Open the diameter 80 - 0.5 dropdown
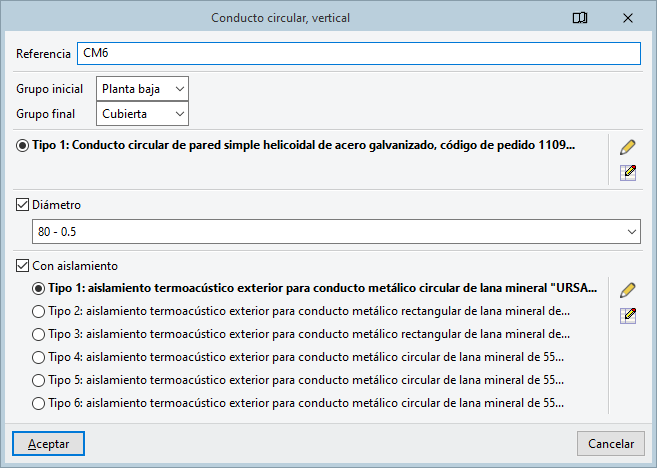The height and width of the screenshot is (468, 657). [x=328, y=232]
